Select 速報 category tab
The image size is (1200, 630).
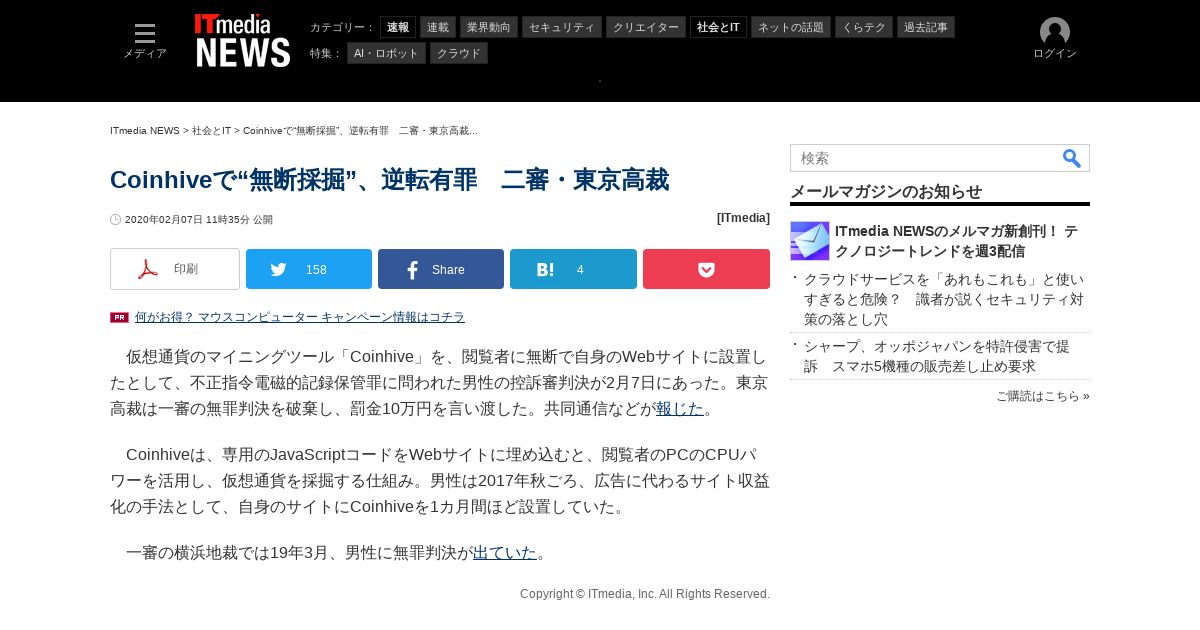[398, 27]
